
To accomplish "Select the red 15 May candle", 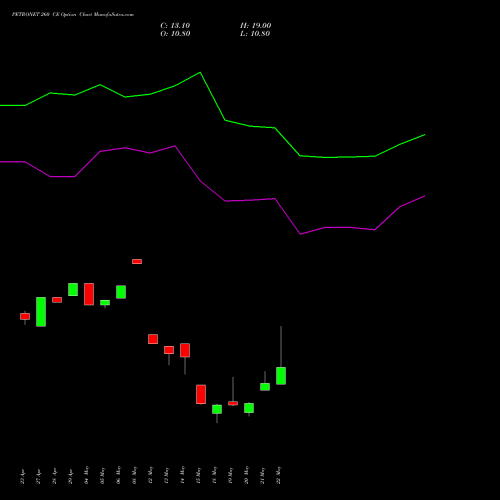I will click(201, 394).
